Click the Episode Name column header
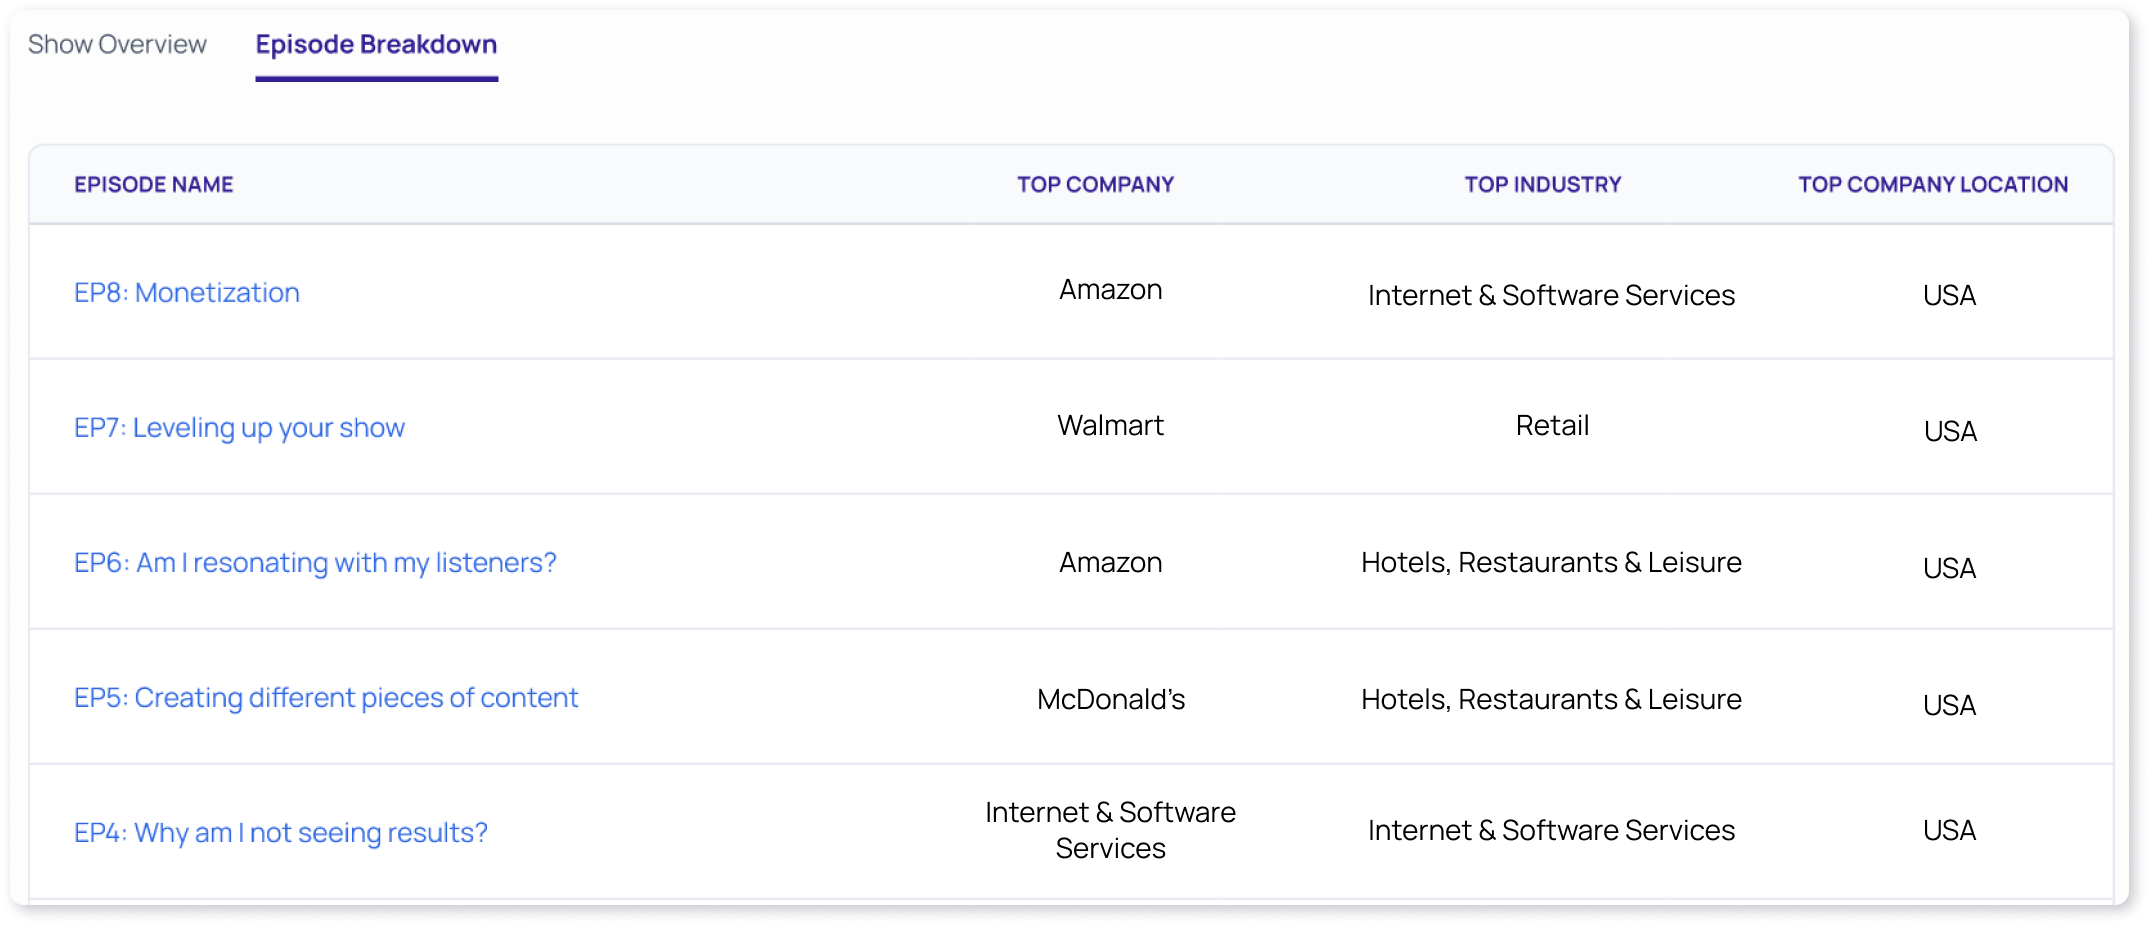The height and width of the screenshot is (925, 2149). coord(153,185)
